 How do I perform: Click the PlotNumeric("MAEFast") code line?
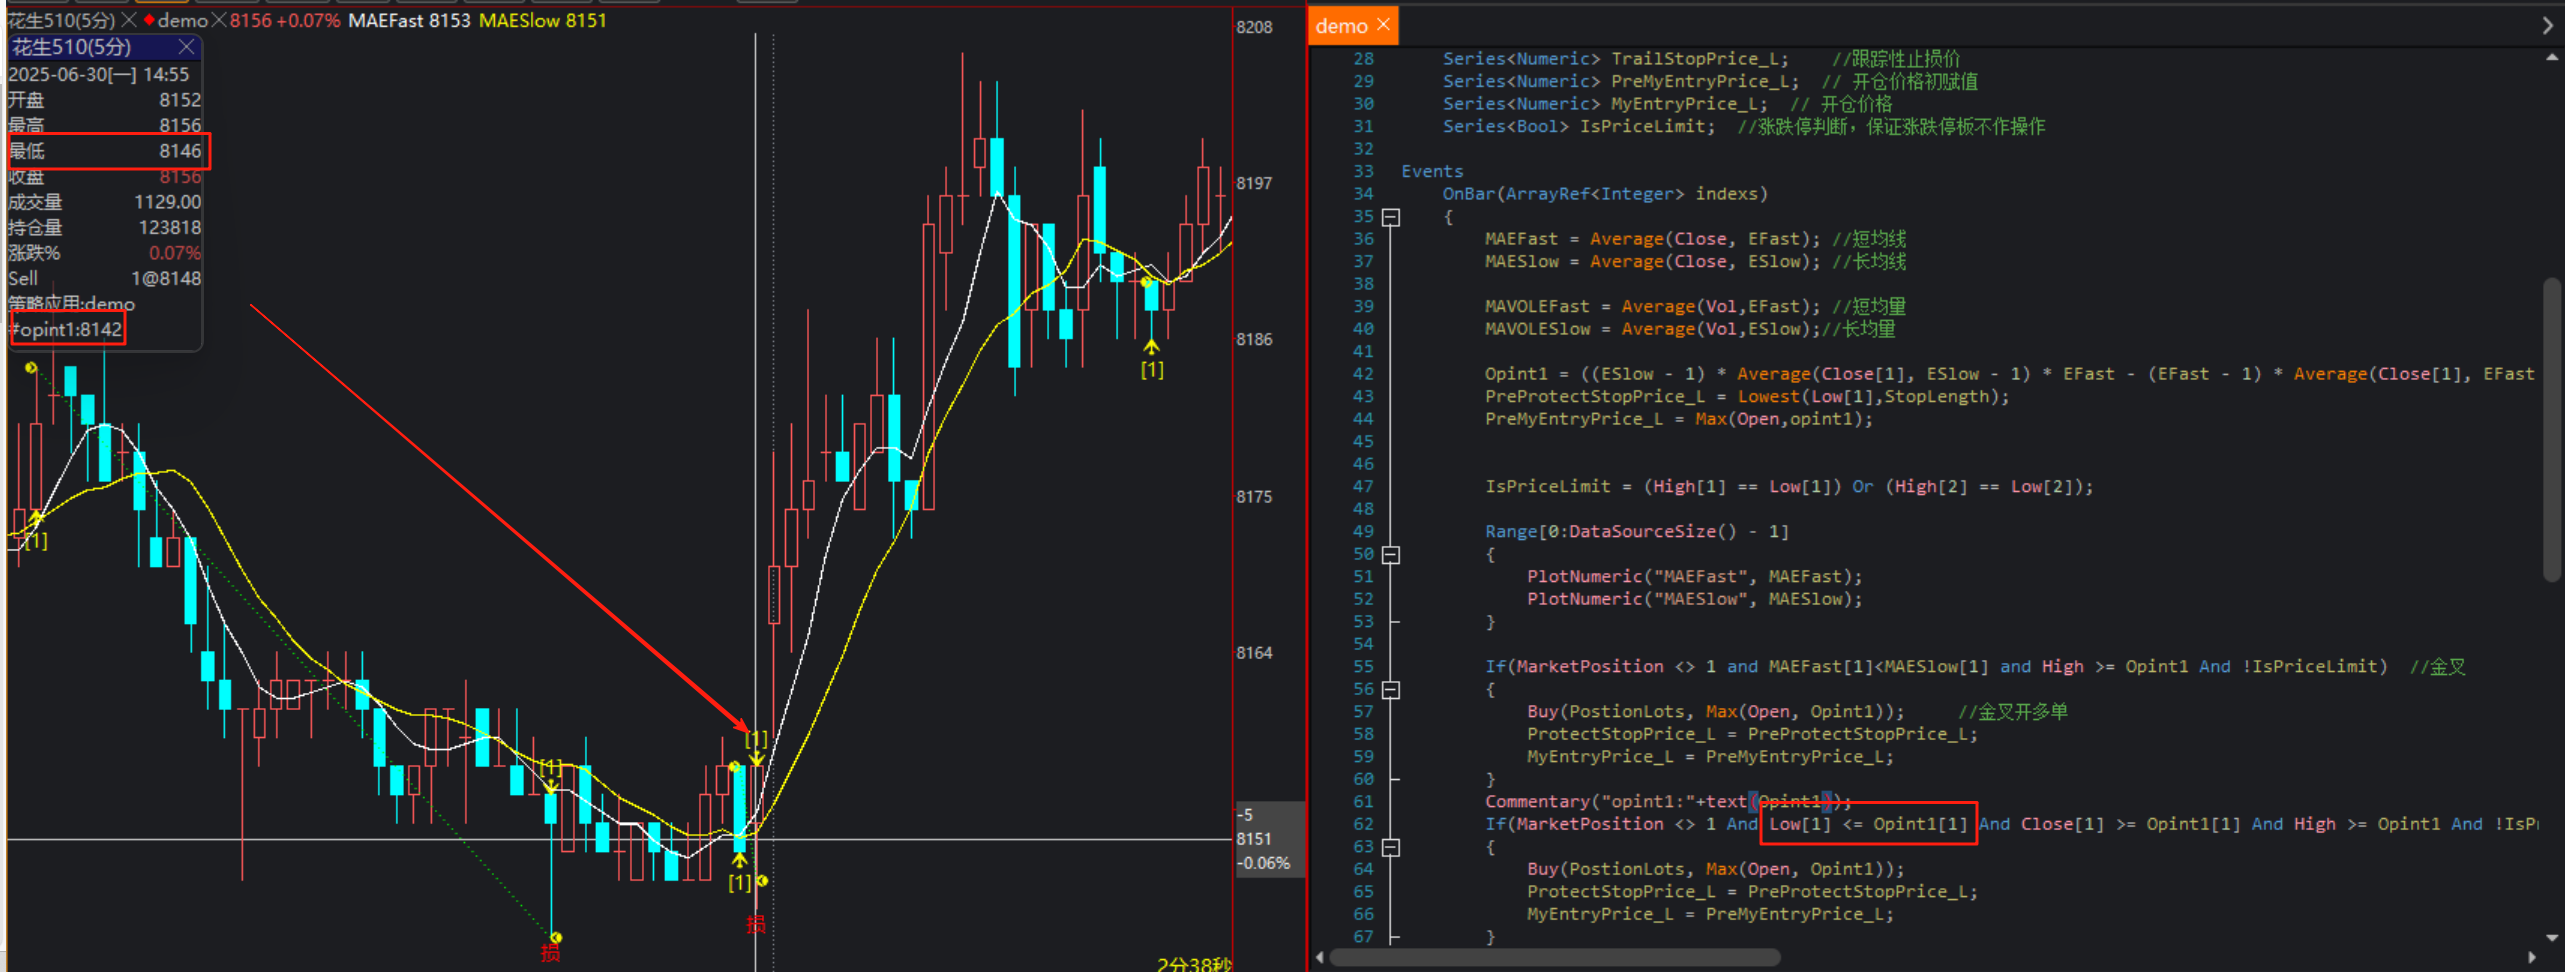(1695, 577)
